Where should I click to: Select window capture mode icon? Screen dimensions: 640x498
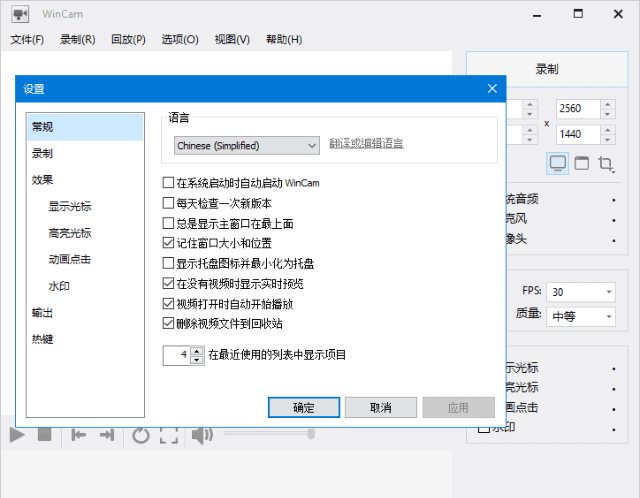click(582, 163)
